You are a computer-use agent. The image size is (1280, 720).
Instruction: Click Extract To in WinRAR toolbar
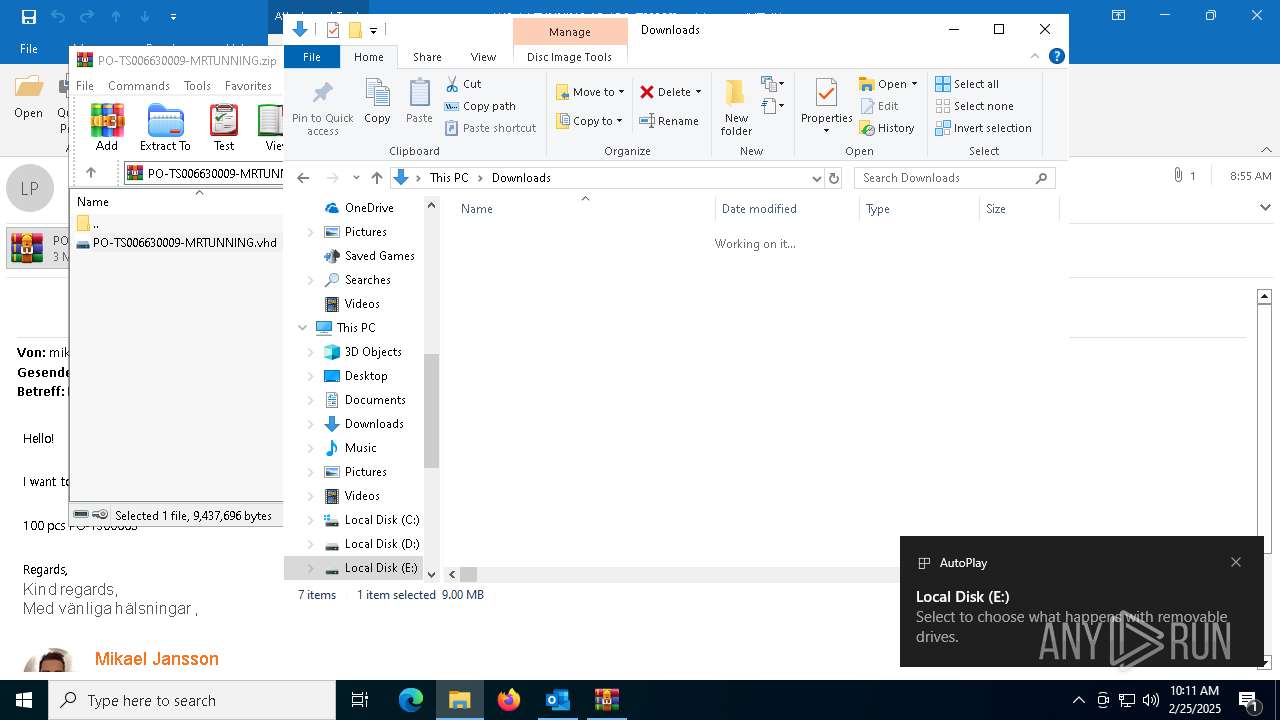(x=165, y=127)
